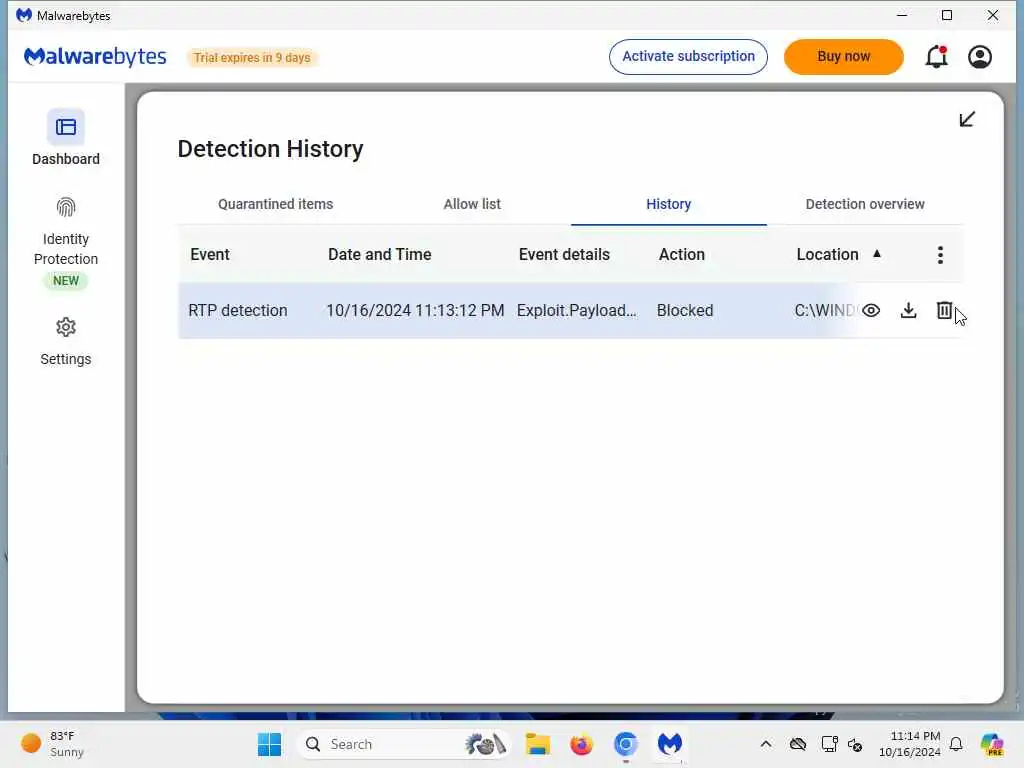Click the taskbar Search box
The height and width of the screenshot is (768, 1024).
tap(405, 744)
